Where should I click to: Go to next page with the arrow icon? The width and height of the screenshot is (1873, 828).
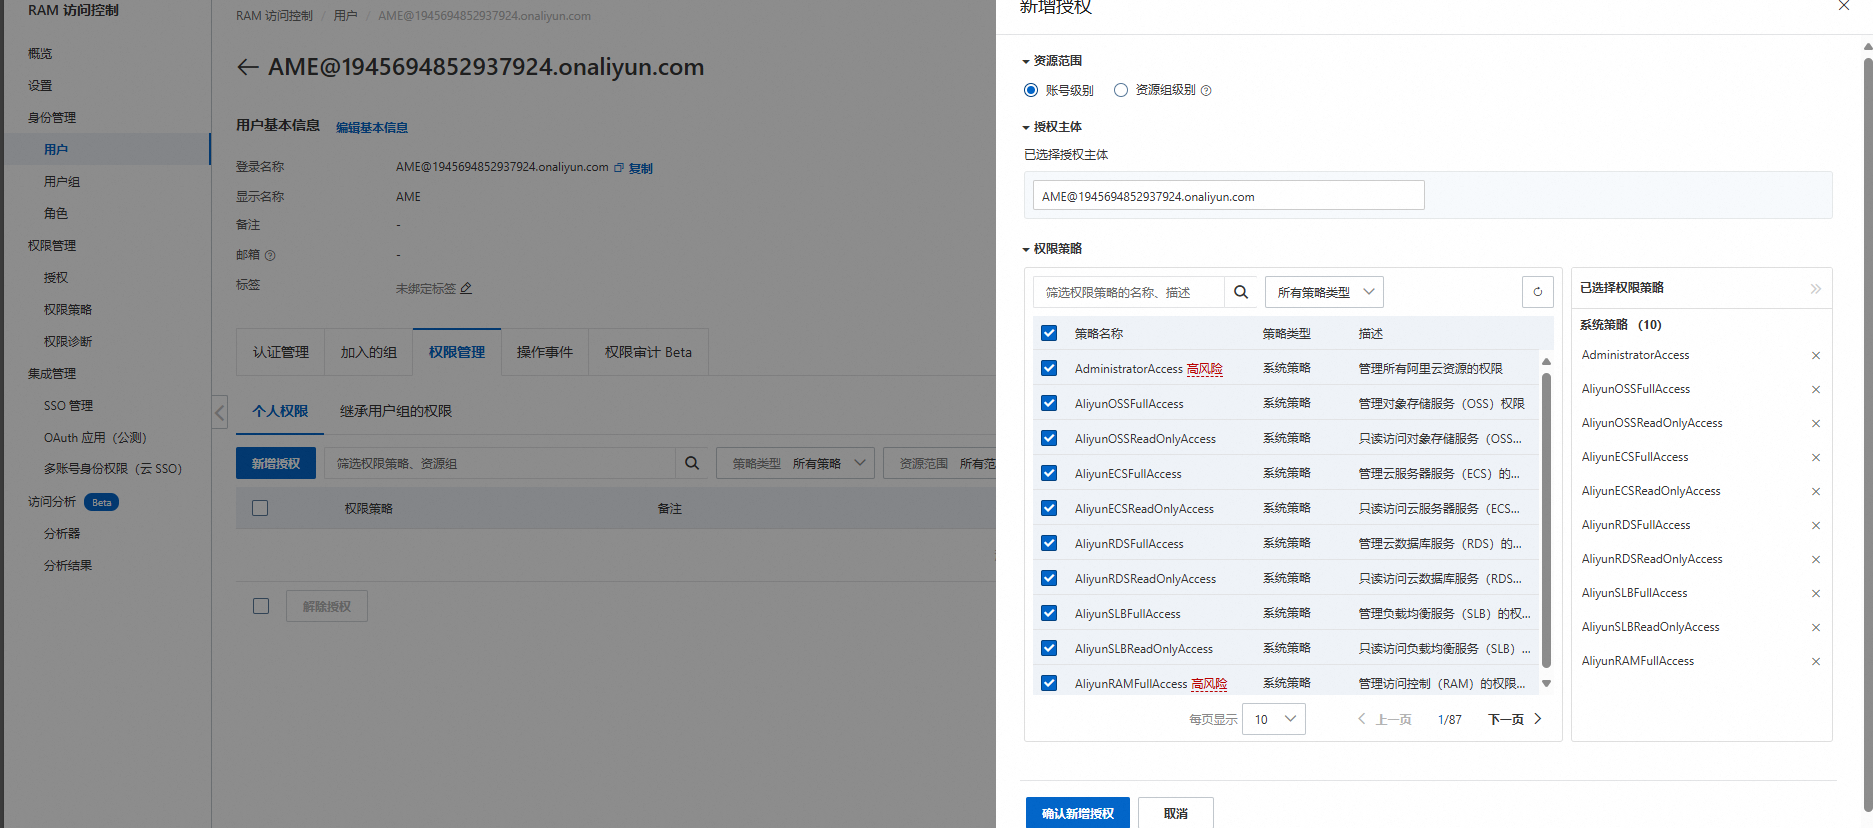[x=1538, y=719]
